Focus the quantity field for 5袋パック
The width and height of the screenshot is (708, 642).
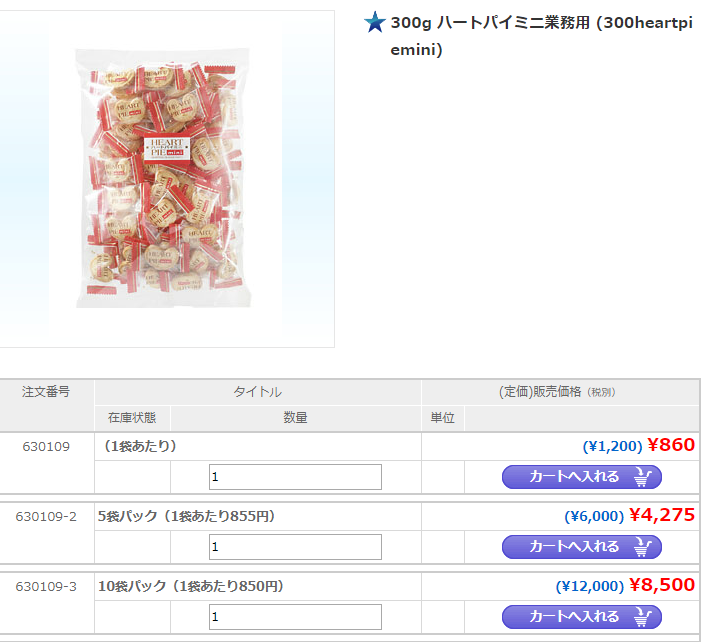coord(295,547)
